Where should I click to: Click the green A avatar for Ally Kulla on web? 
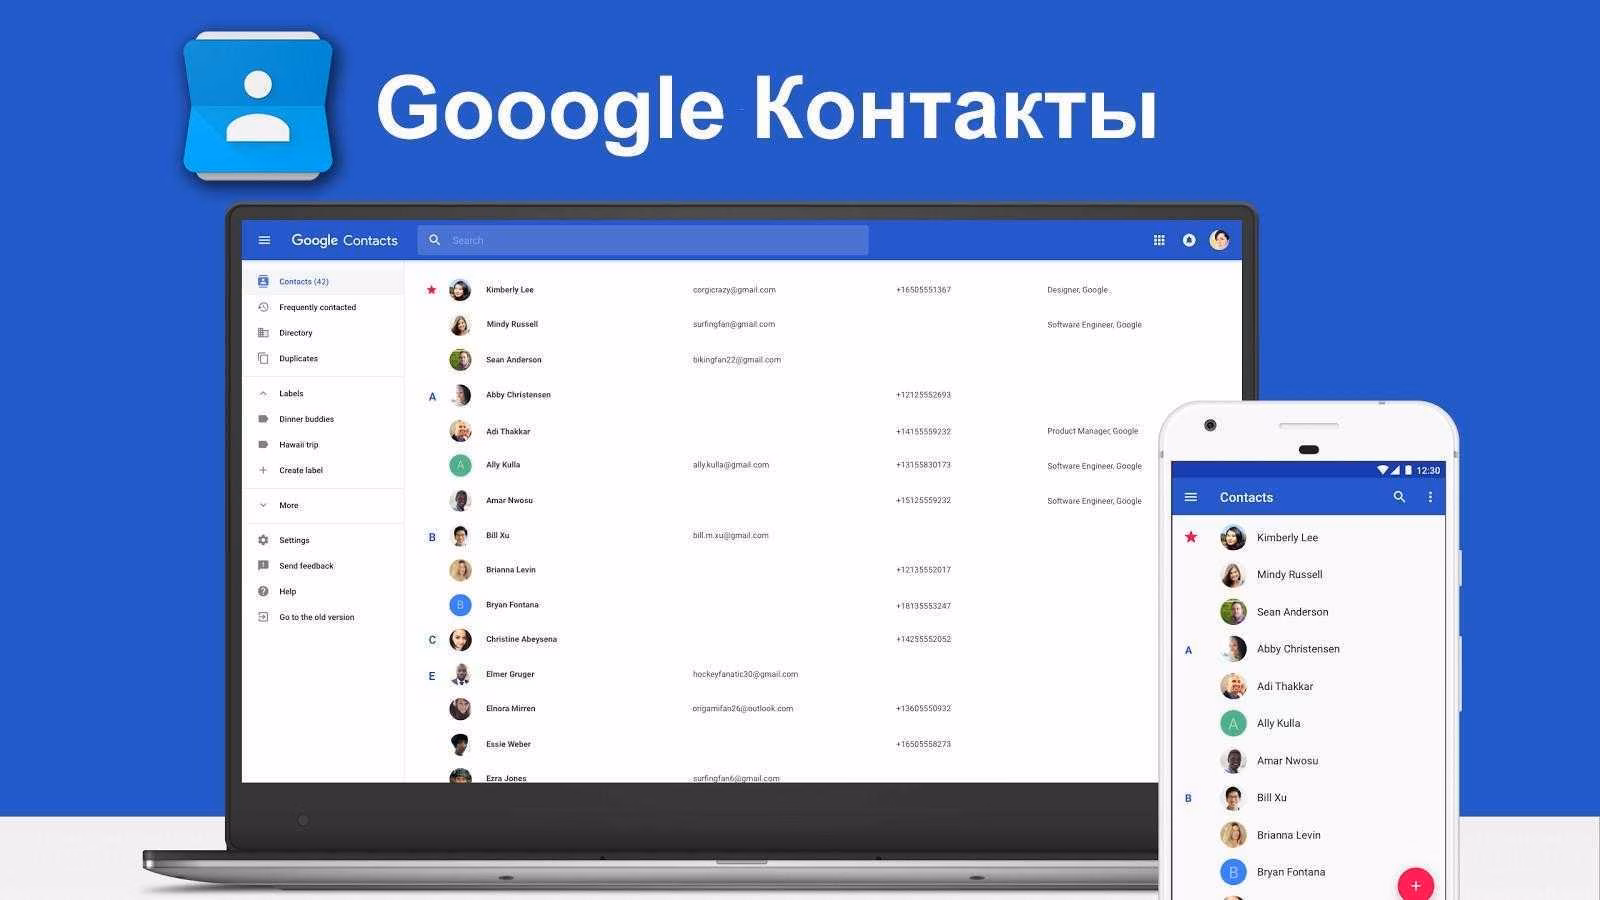[x=460, y=465]
